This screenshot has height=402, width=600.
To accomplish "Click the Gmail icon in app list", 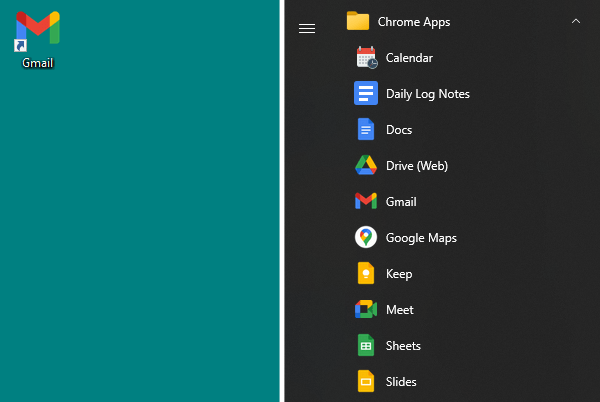I will pos(366,202).
